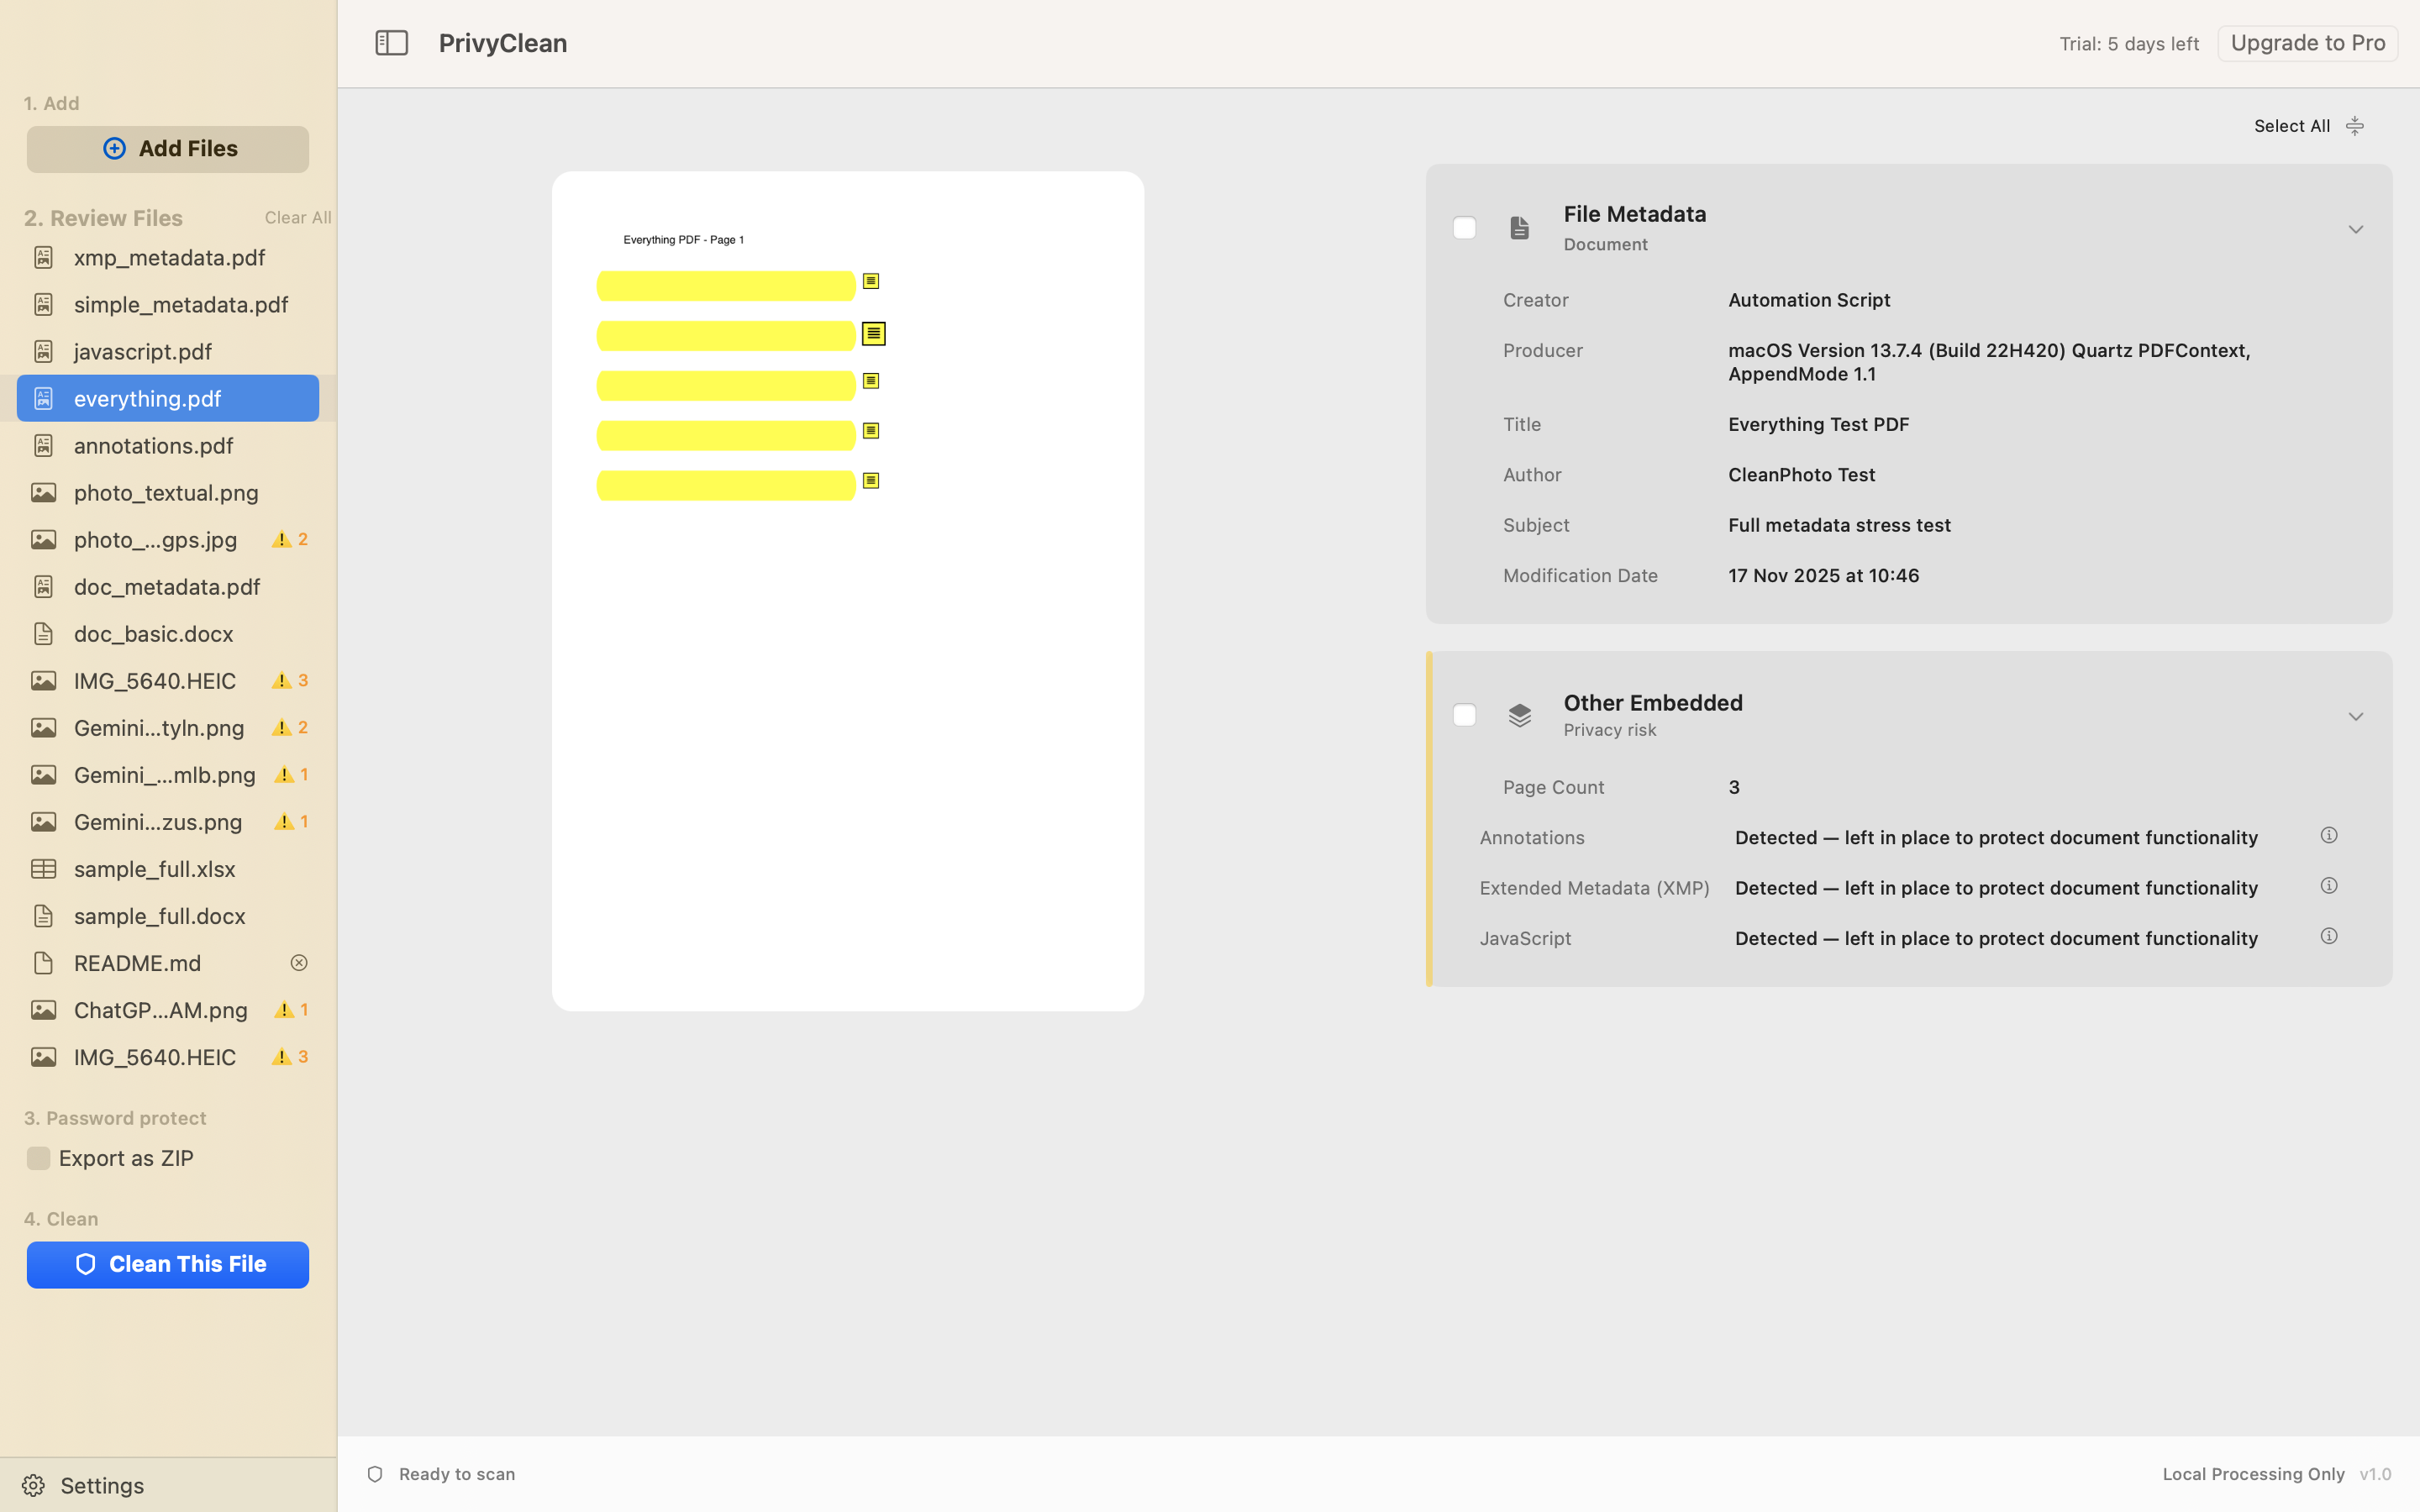Enable Export as ZIP option

38,1158
